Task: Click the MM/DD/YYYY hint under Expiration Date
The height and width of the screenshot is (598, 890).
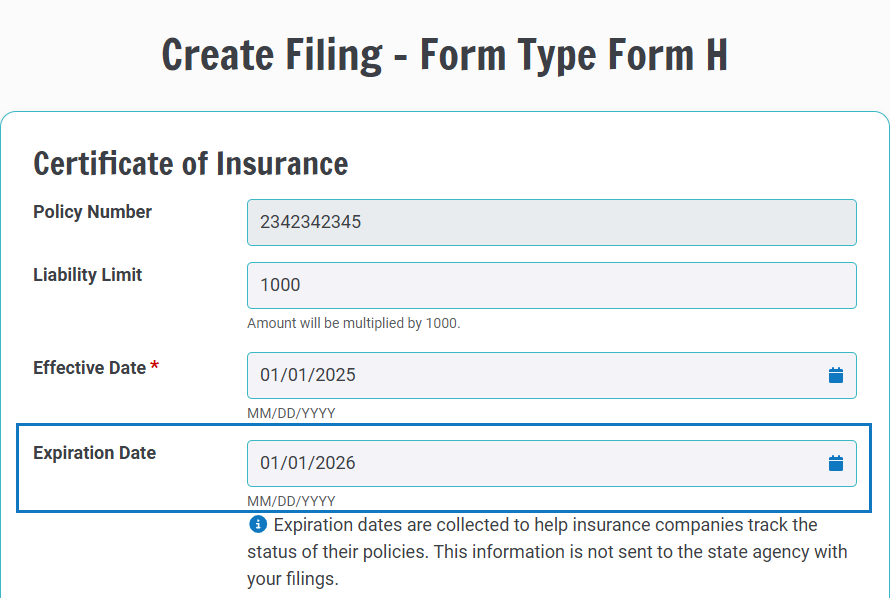Action: point(291,500)
